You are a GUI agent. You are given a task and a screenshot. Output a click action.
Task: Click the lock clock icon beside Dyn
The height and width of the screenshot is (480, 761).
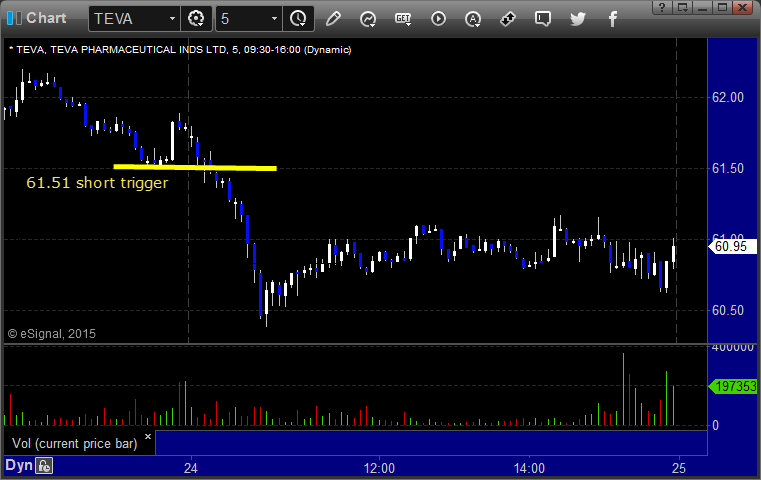(44, 466)
